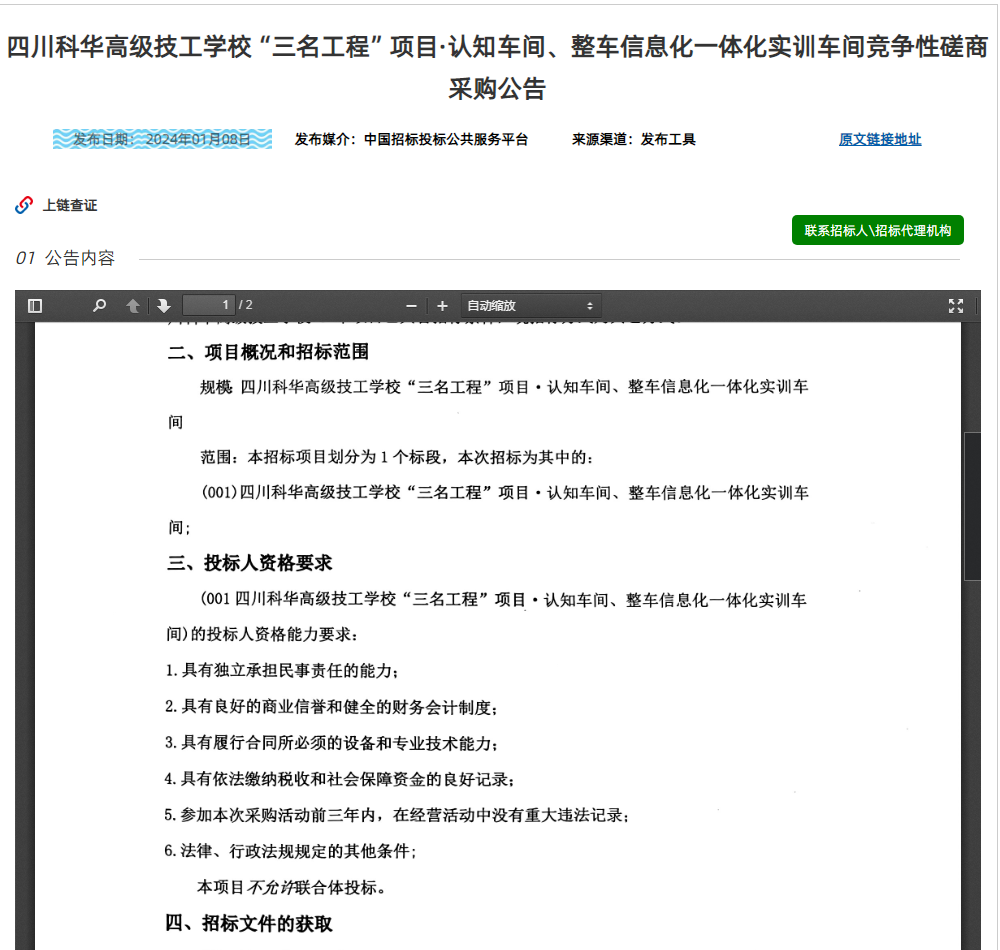The width and height of the screenshot is (1000, 950).
Task: Click the blockchain verification link icon
Action: click(x=24, y=205)
